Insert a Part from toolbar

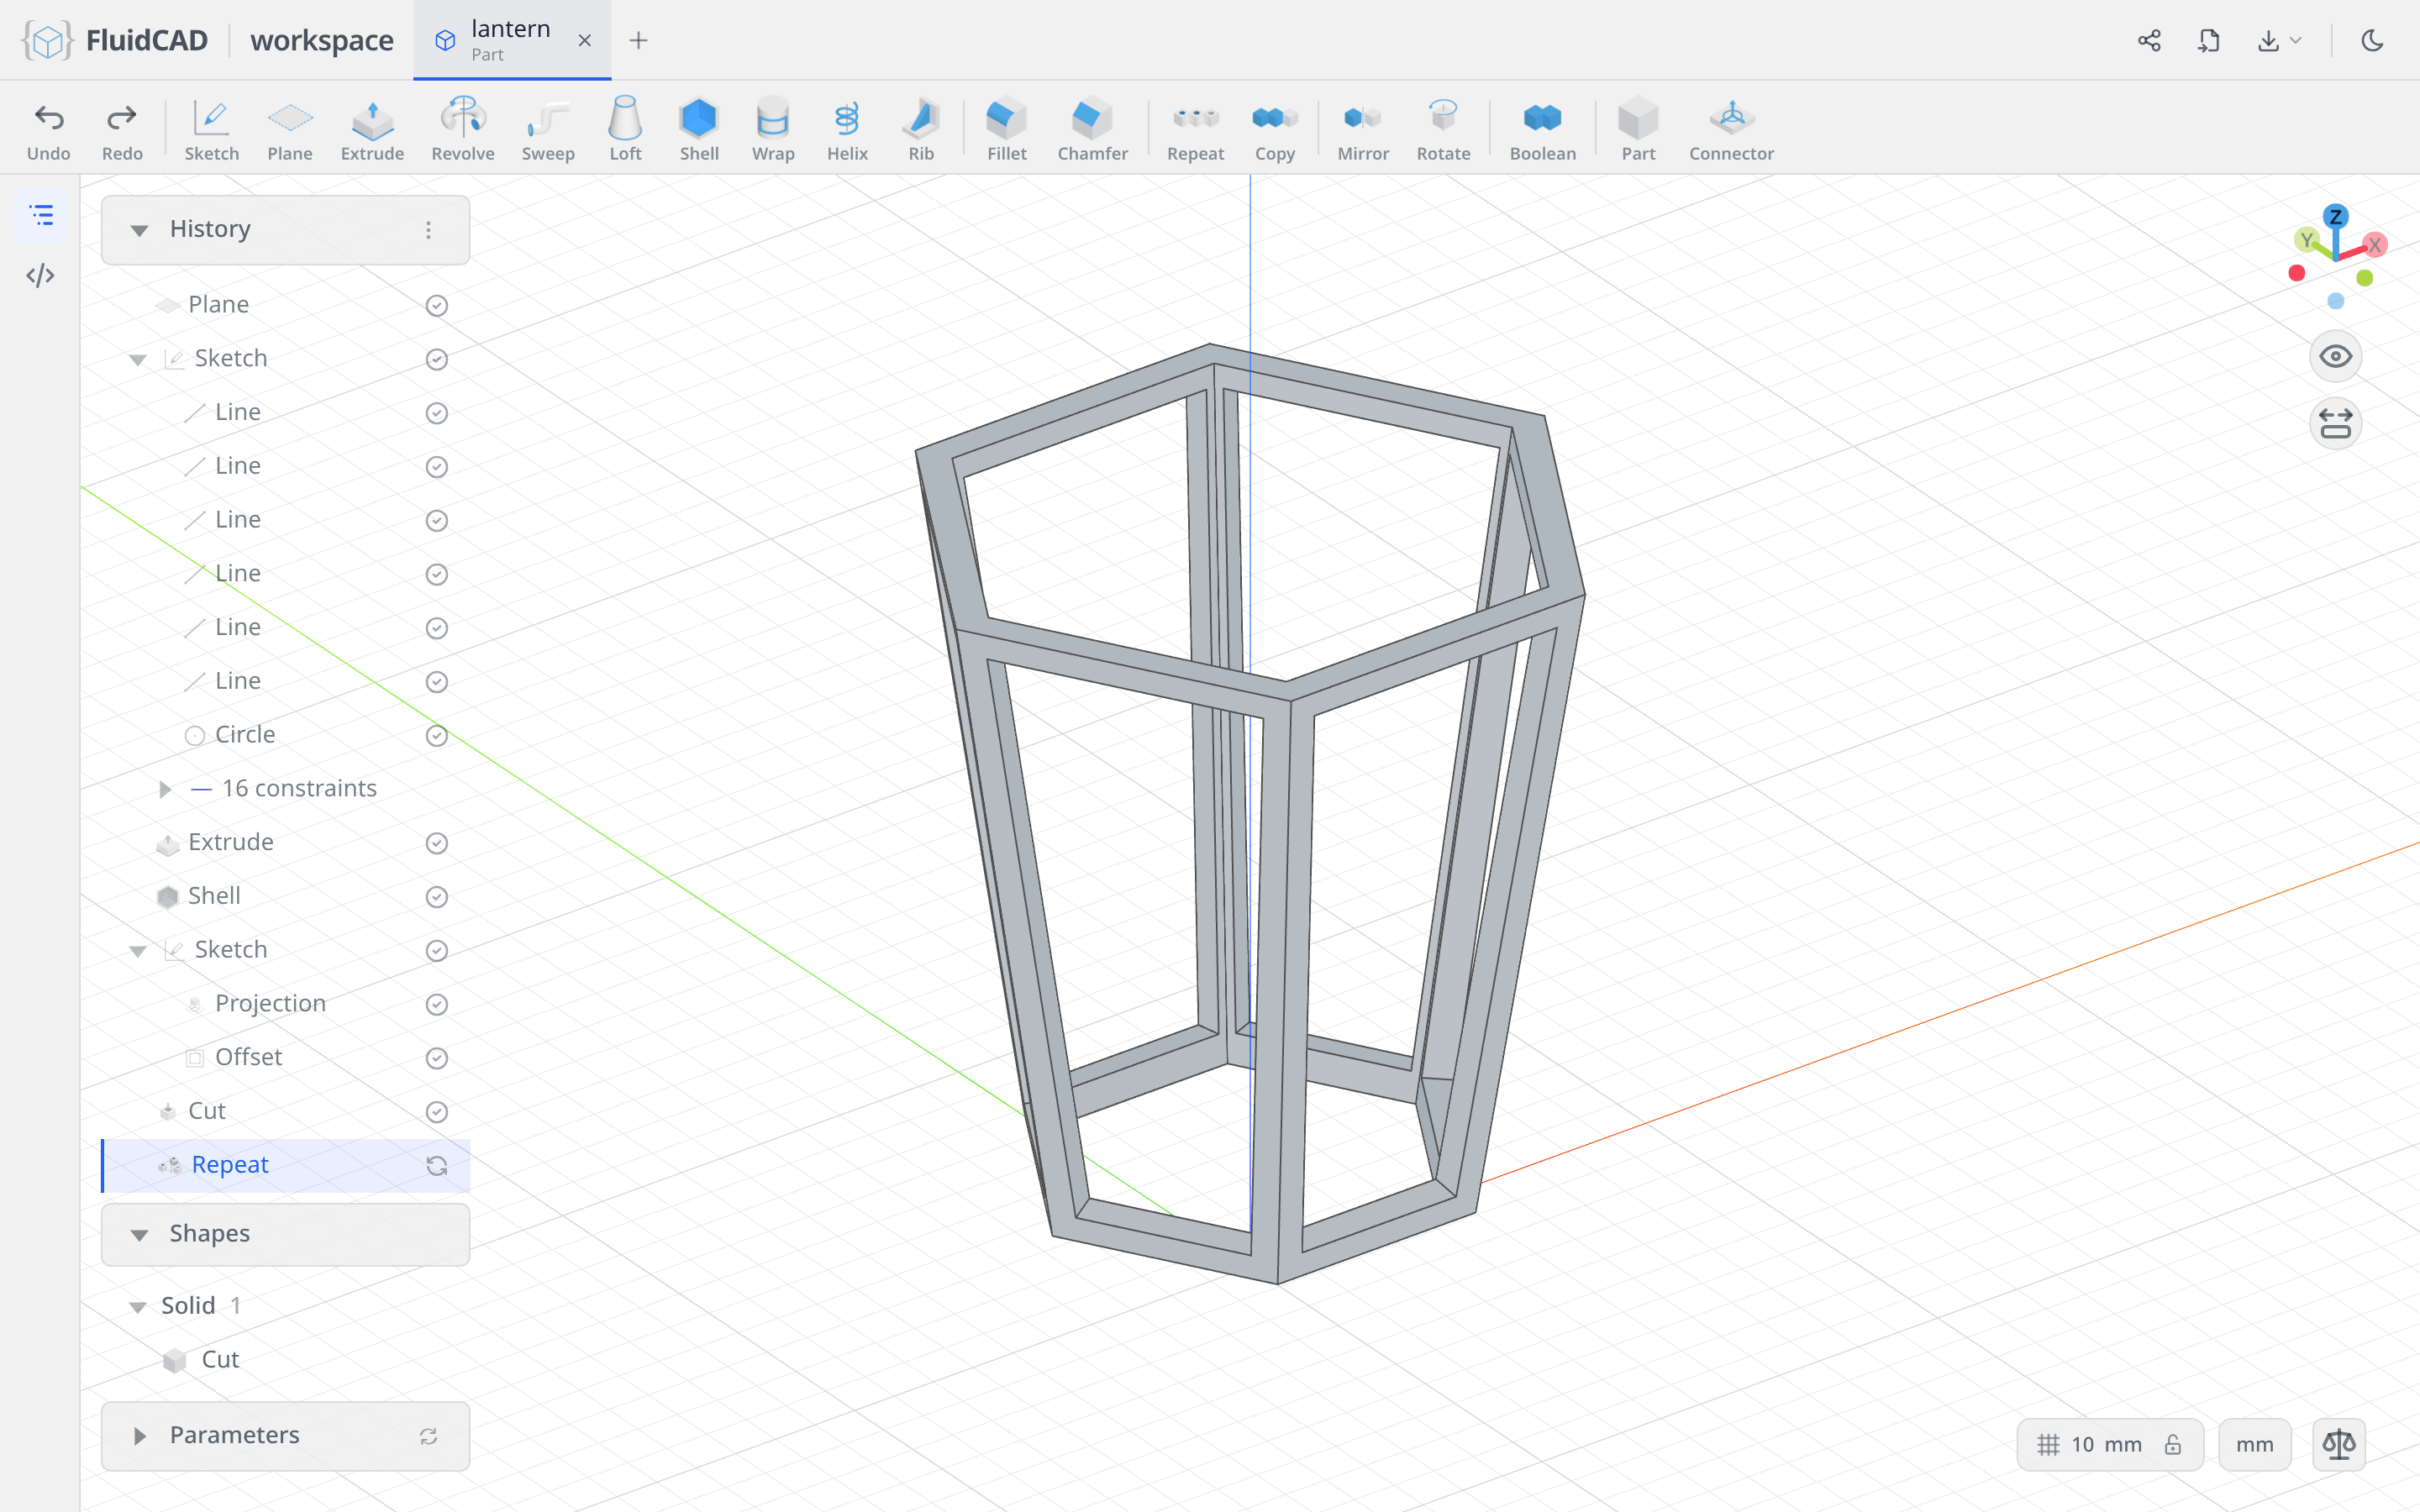pyautogui.click(x=1638, y=130)
